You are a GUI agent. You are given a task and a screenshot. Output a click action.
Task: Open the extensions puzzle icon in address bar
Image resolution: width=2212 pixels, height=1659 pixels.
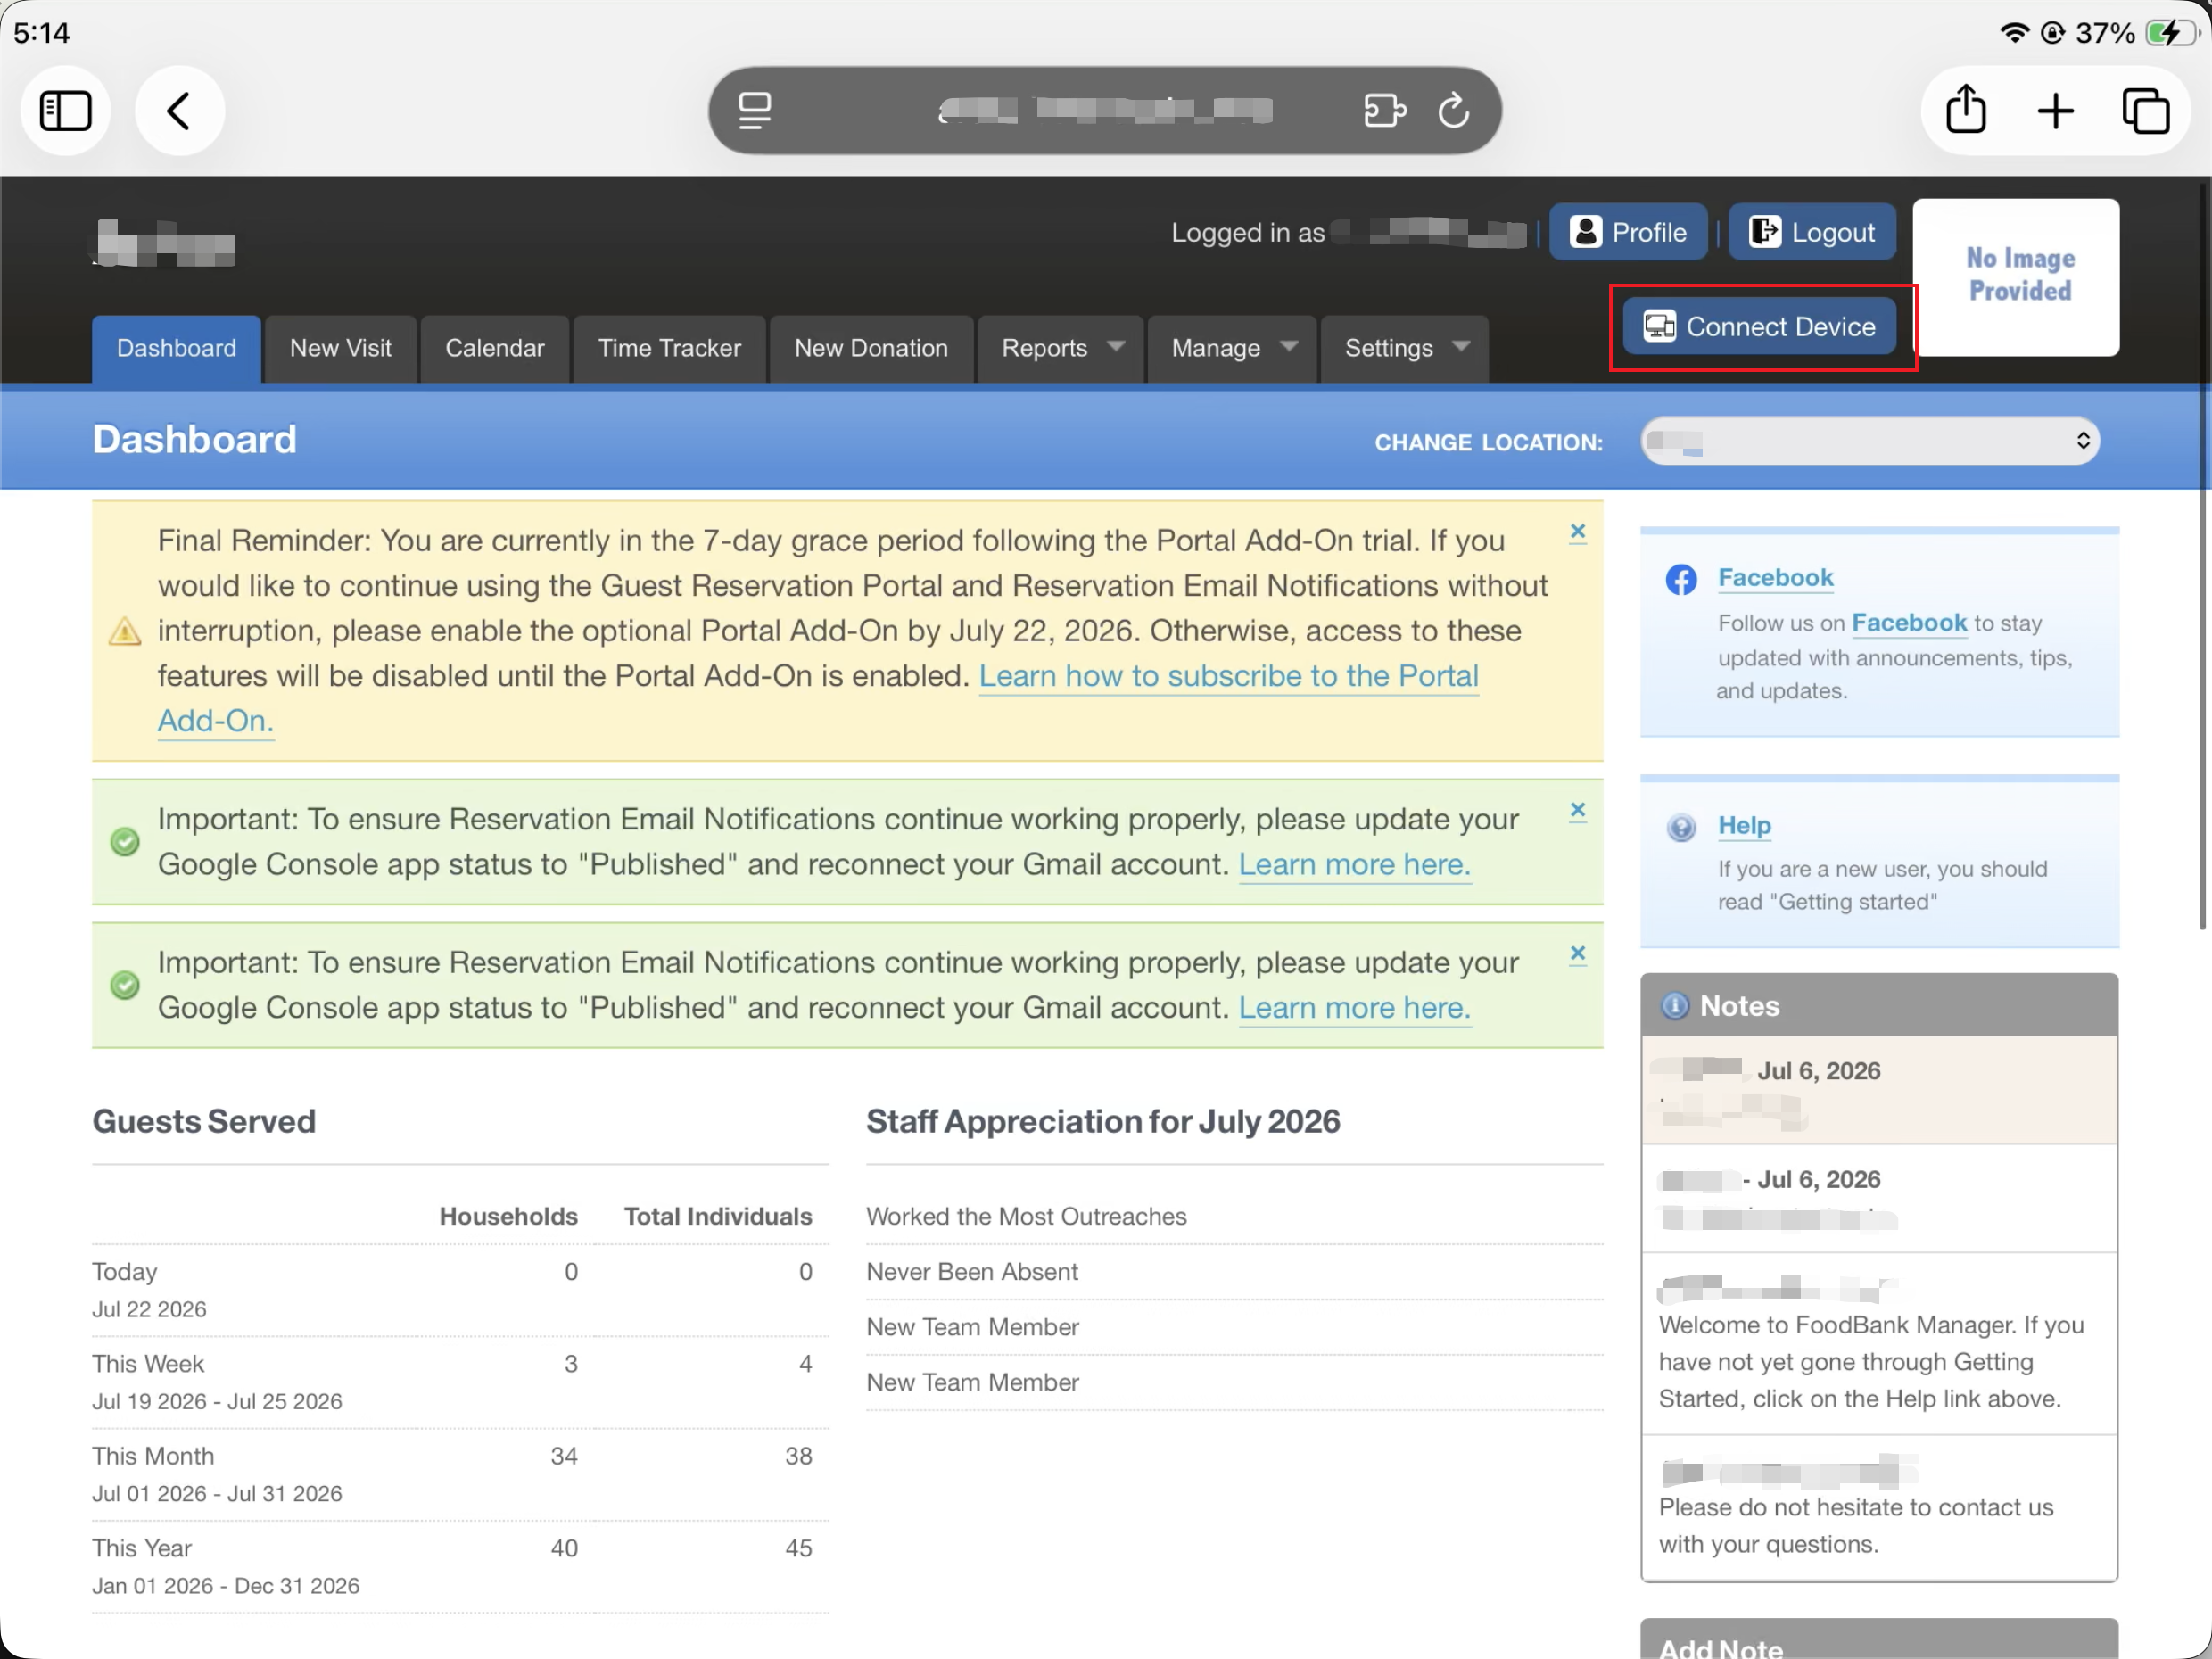click(1385, 110)
